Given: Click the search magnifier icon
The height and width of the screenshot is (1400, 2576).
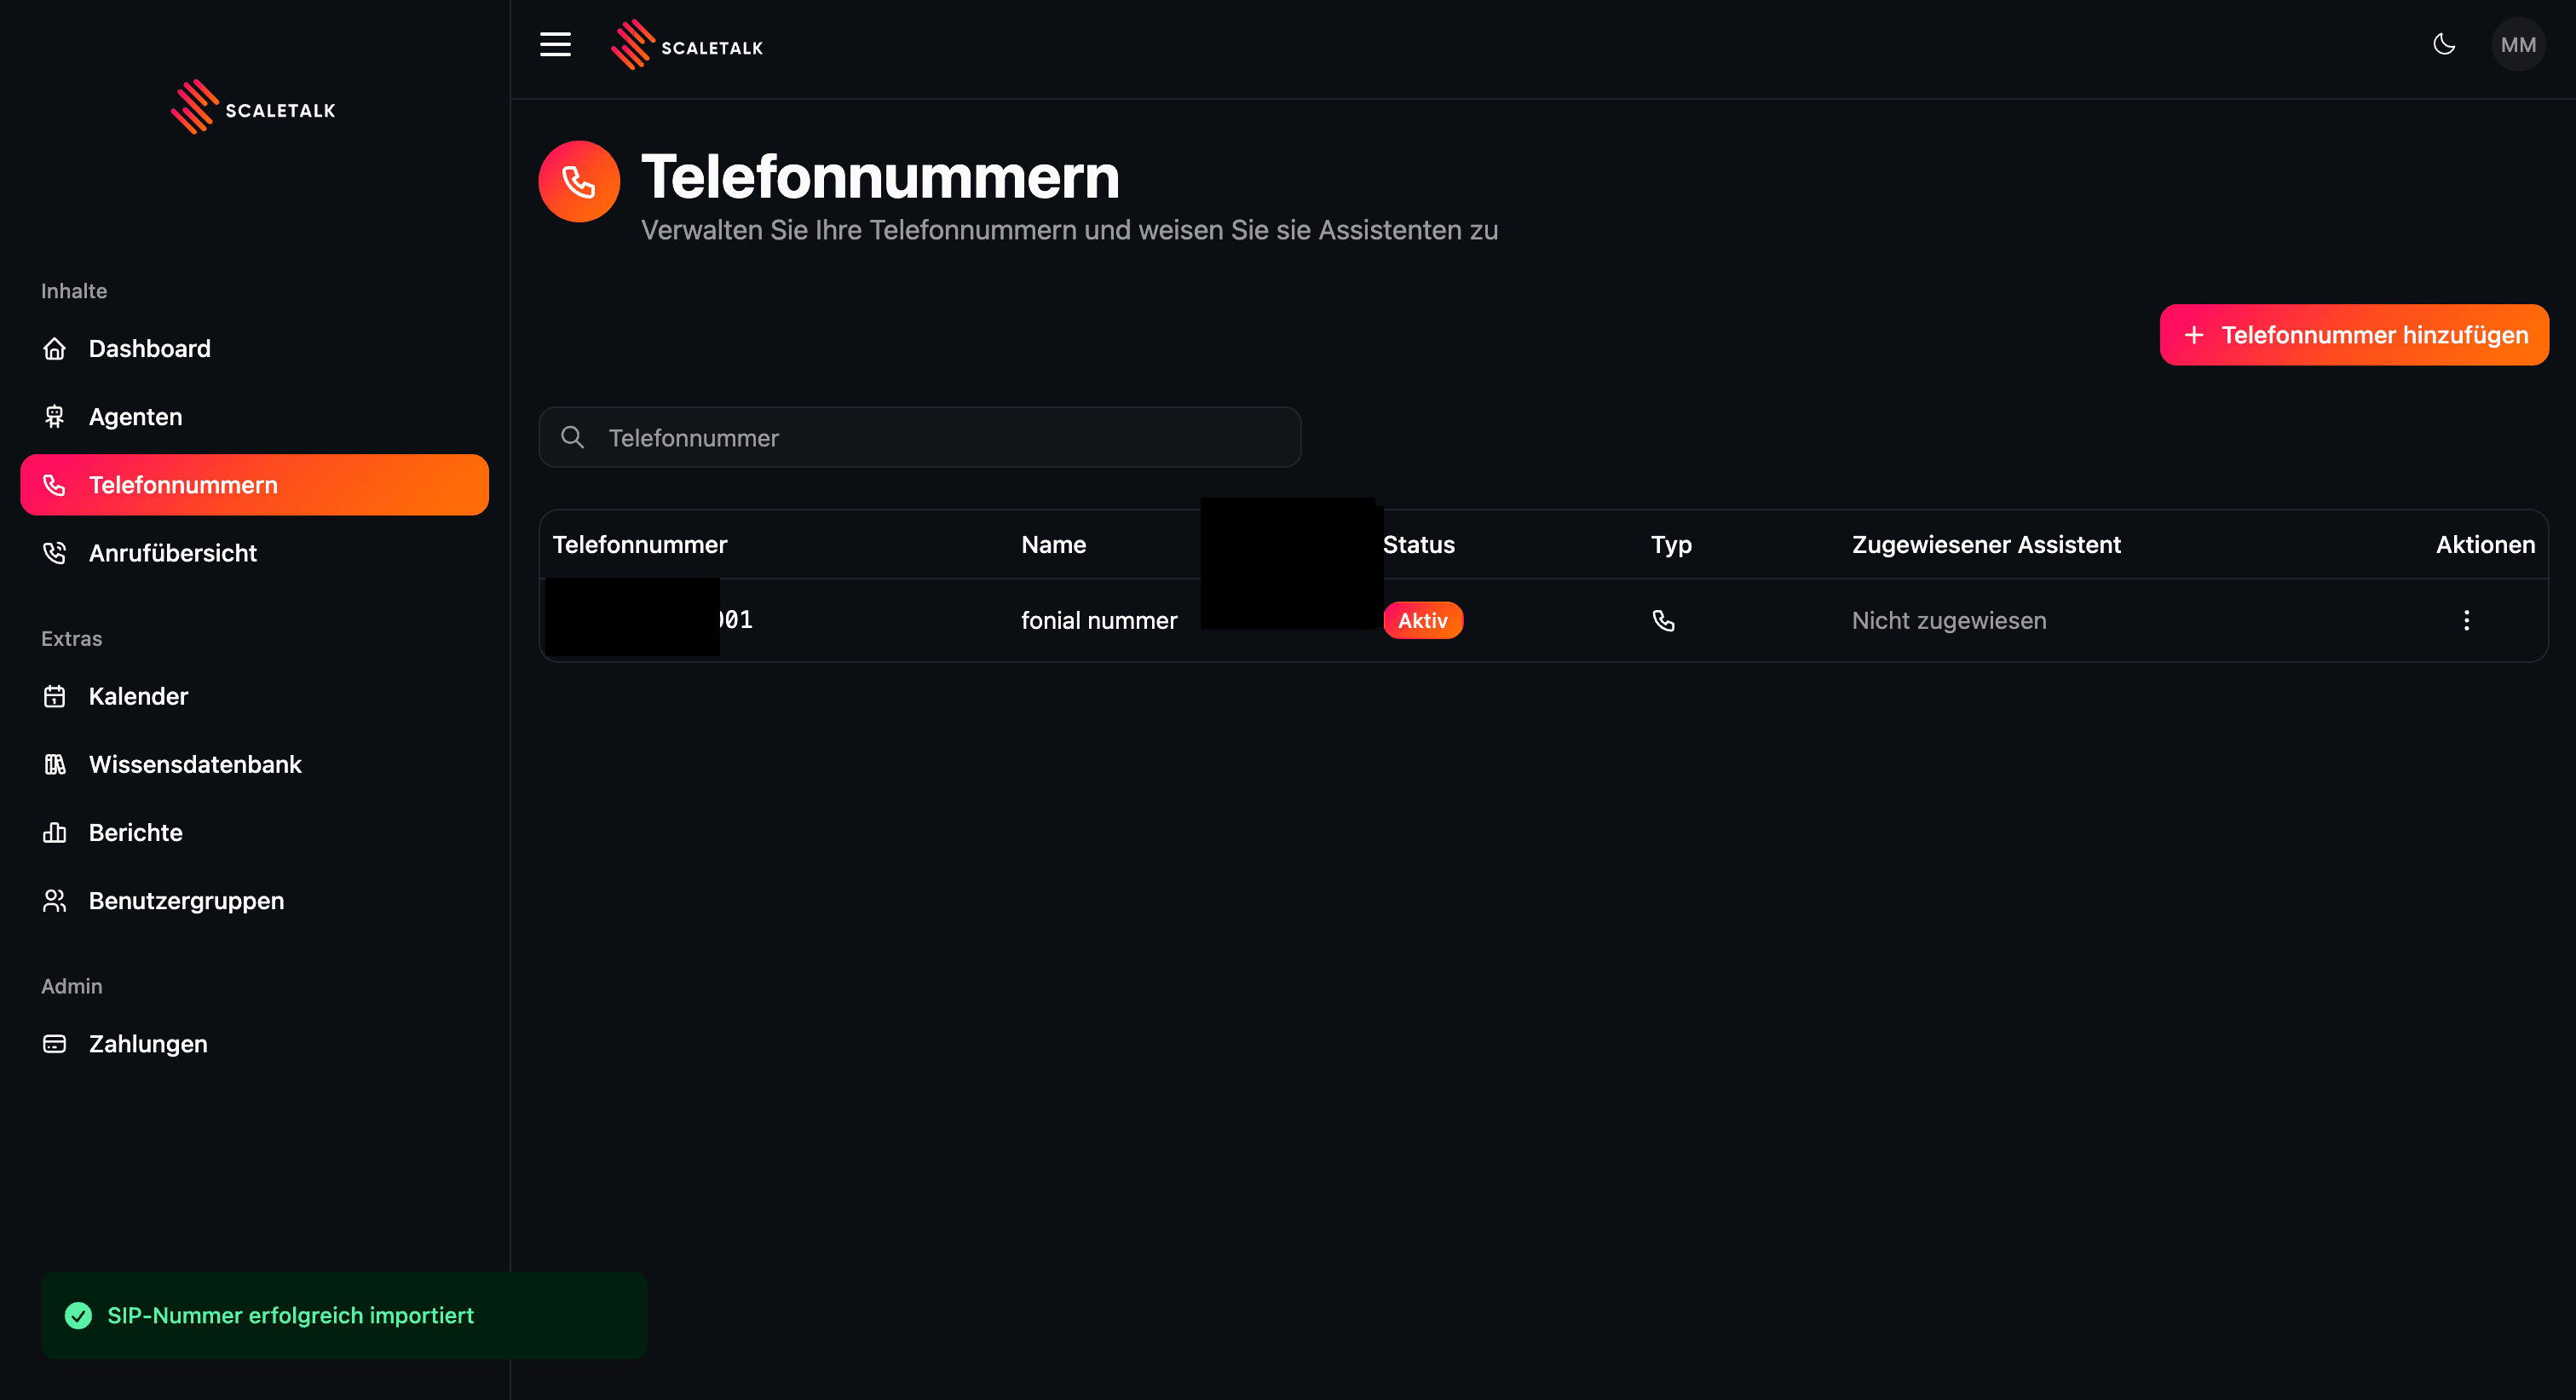Looking at the screenshot, I should (573, 437).
